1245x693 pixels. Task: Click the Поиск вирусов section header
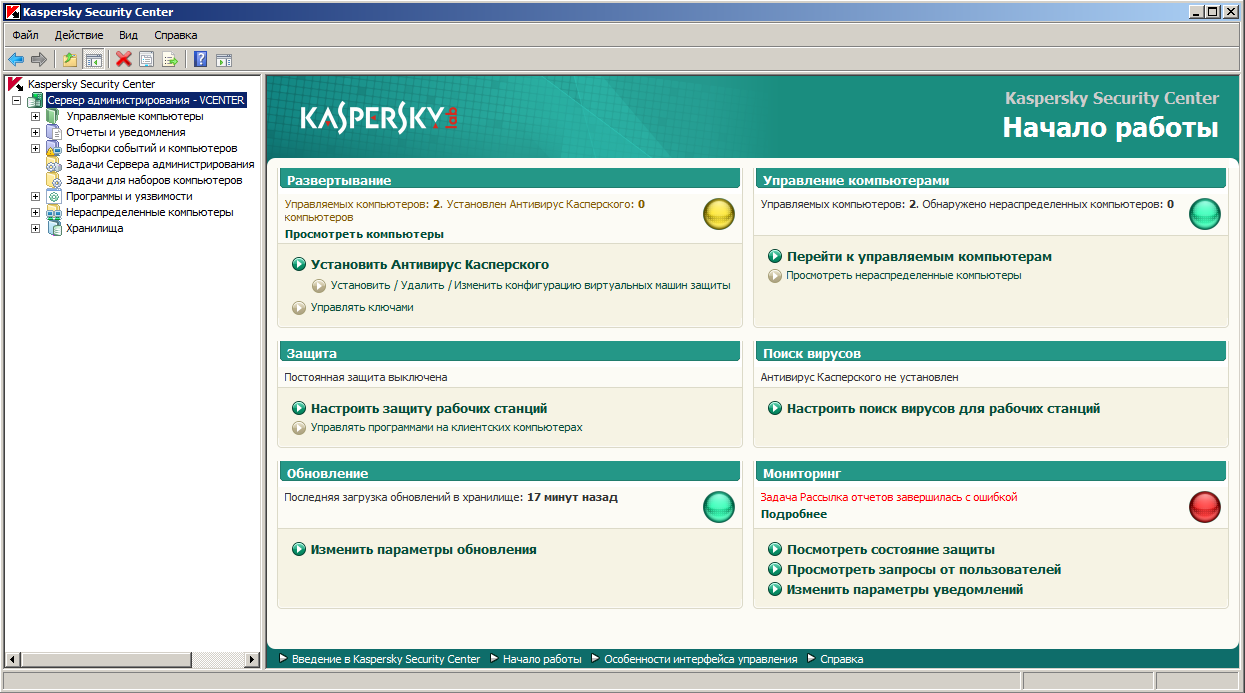coord(990,353)
